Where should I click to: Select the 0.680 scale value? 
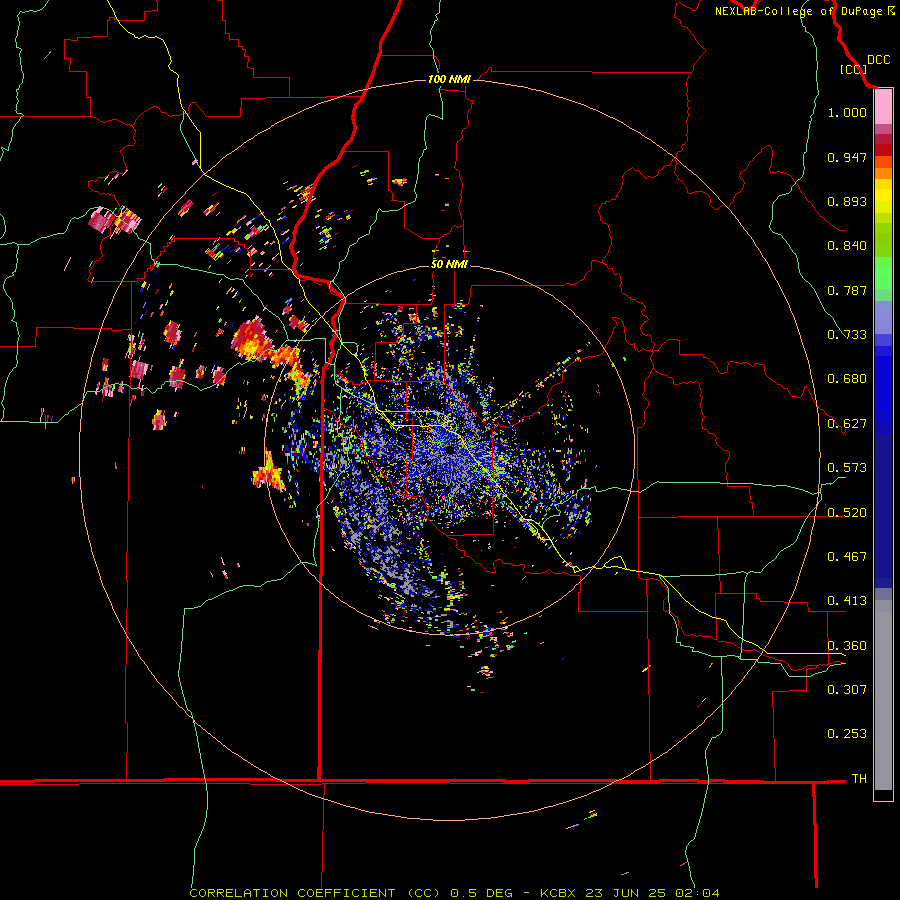click(847, 379)
